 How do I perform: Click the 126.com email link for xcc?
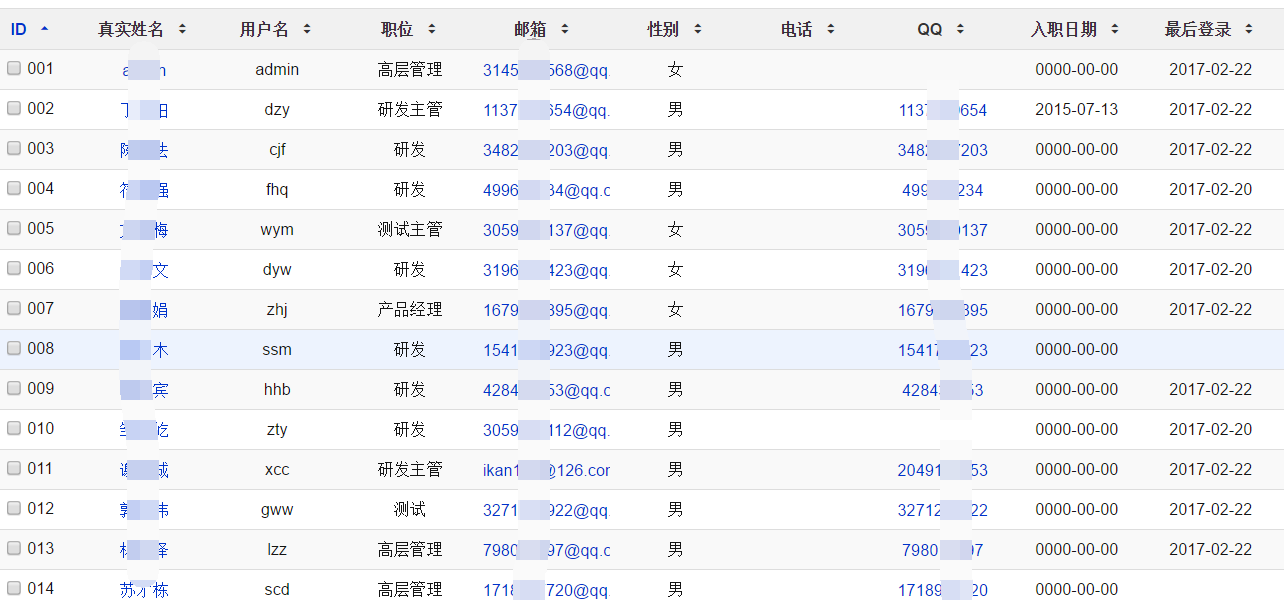[546, 470]
